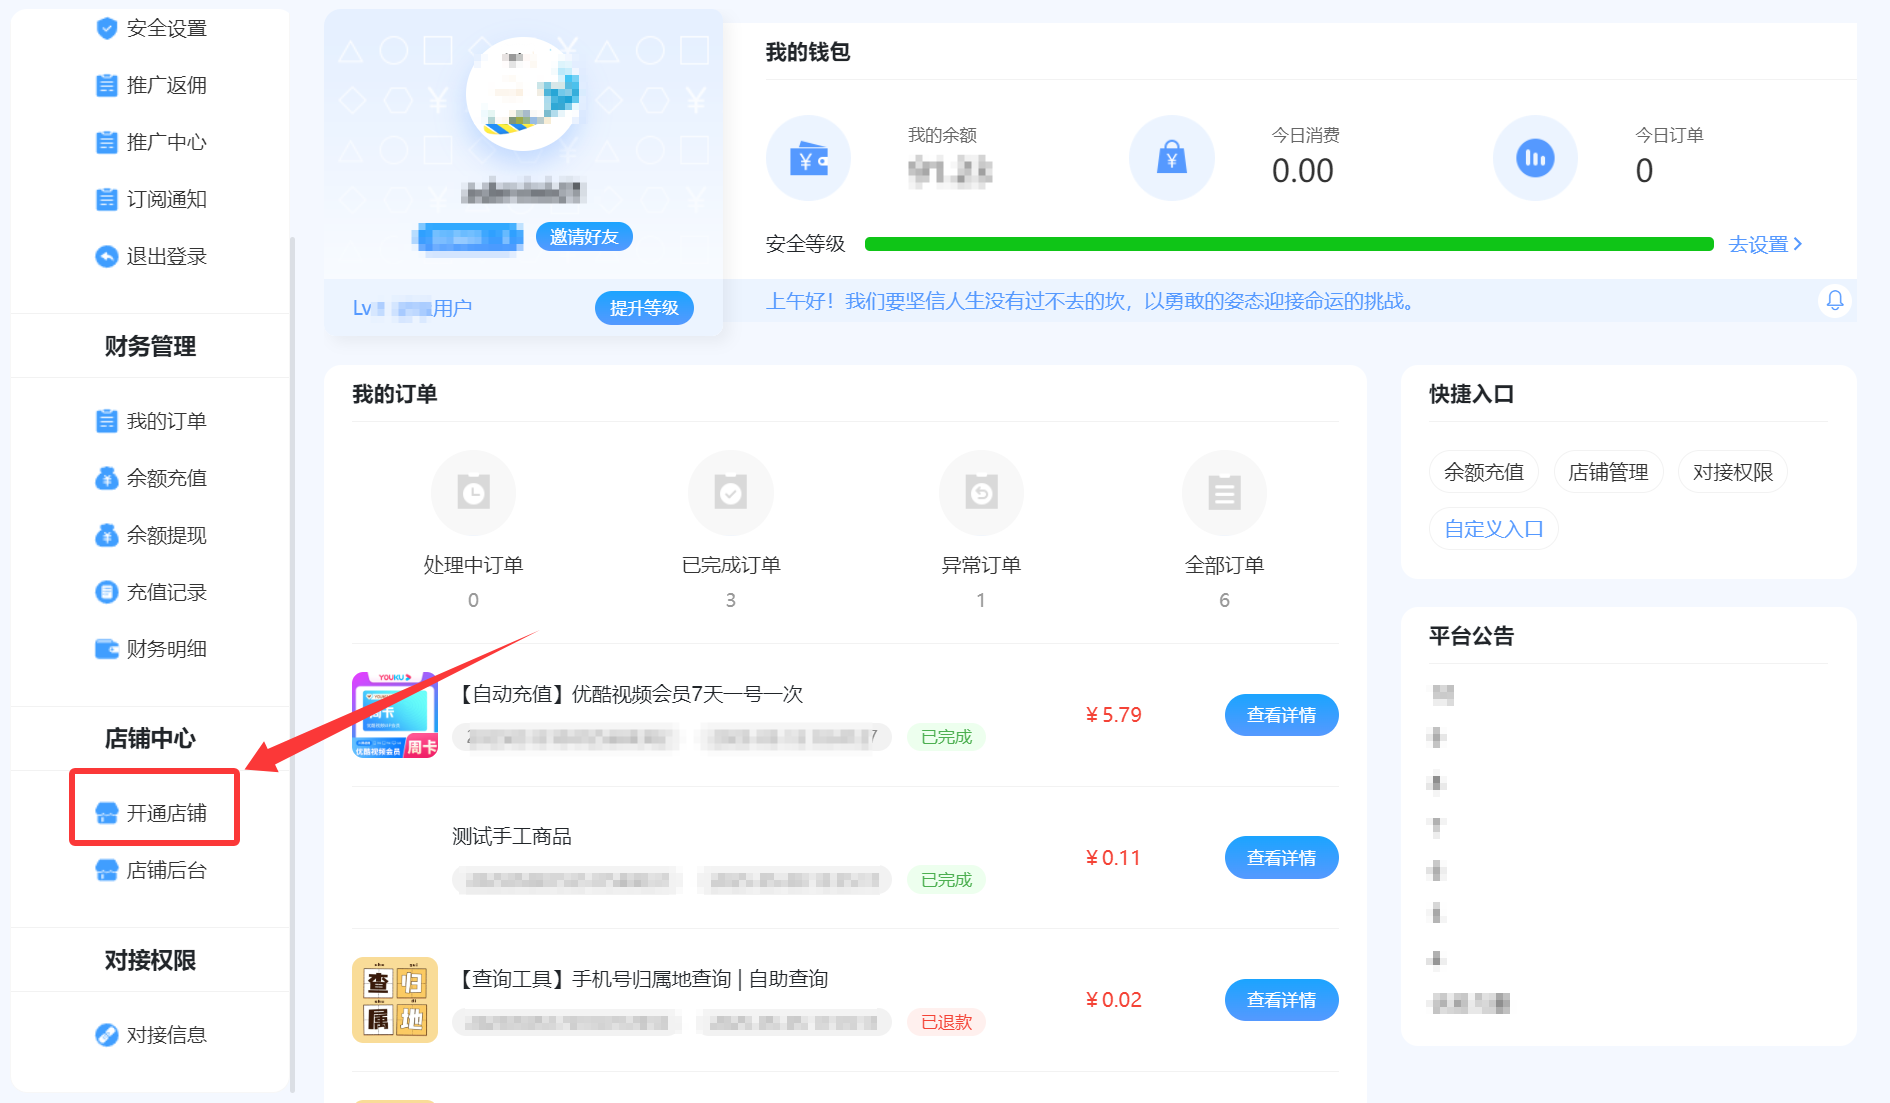The width and height of the screenshot is (1890, 1103).
Task: Click 全部订单 label
Action: (x=1224, y=565)
